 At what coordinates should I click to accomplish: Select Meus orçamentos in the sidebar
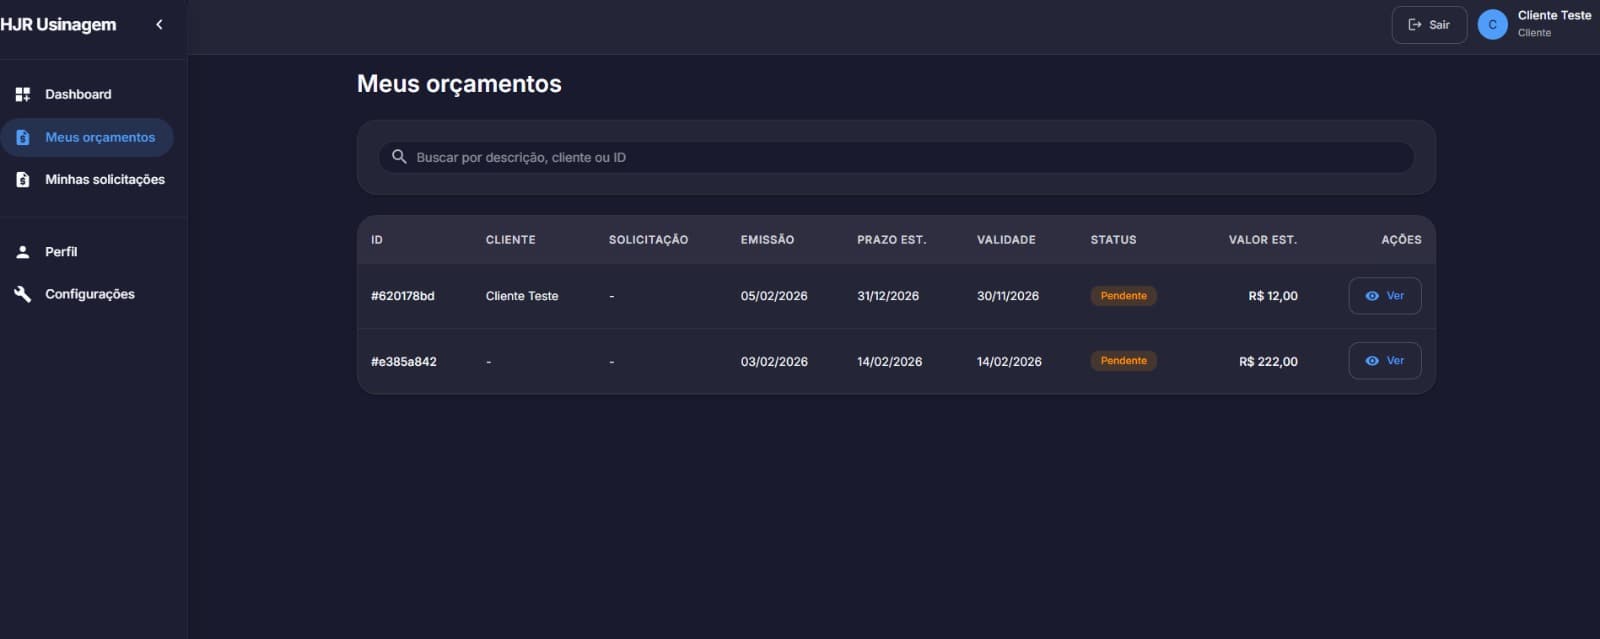pos(87,138)
